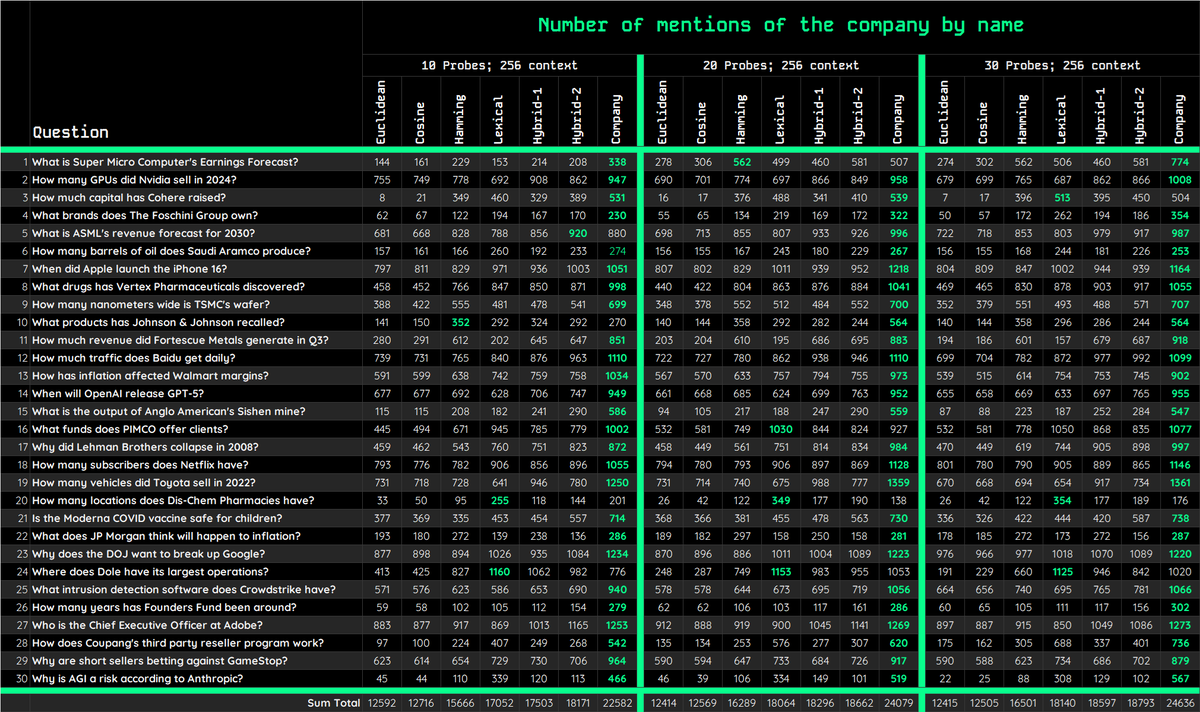Screen dimensions: 1200x712
Task: Select 'What products has Johnson & Johnson recalled?'
Action: point(158,322)
